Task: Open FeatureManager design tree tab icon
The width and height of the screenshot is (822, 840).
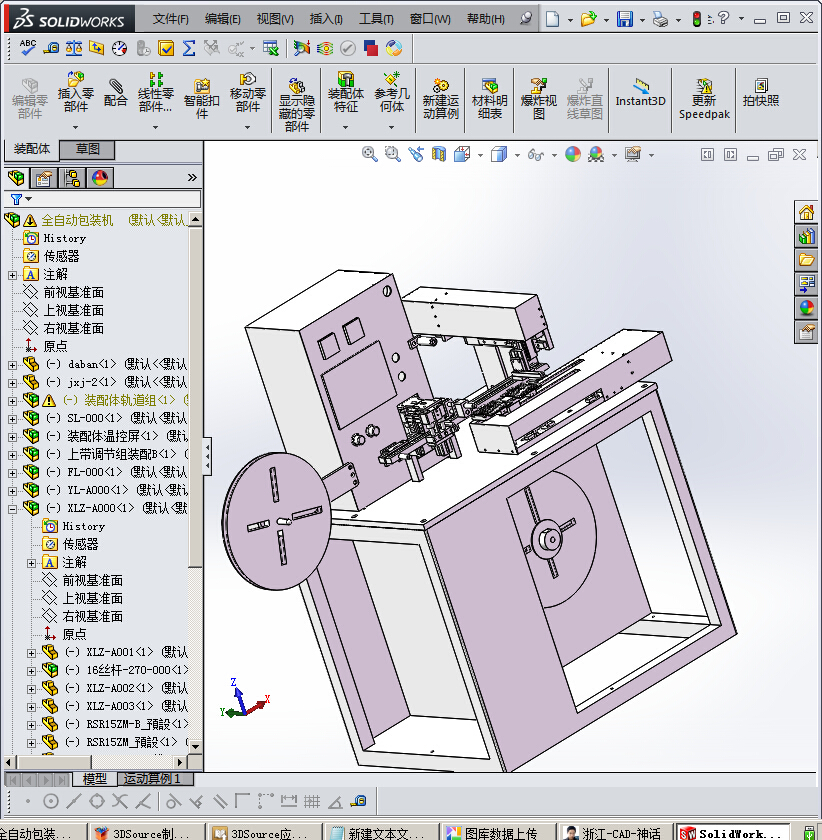Action: tap(16, 177)
